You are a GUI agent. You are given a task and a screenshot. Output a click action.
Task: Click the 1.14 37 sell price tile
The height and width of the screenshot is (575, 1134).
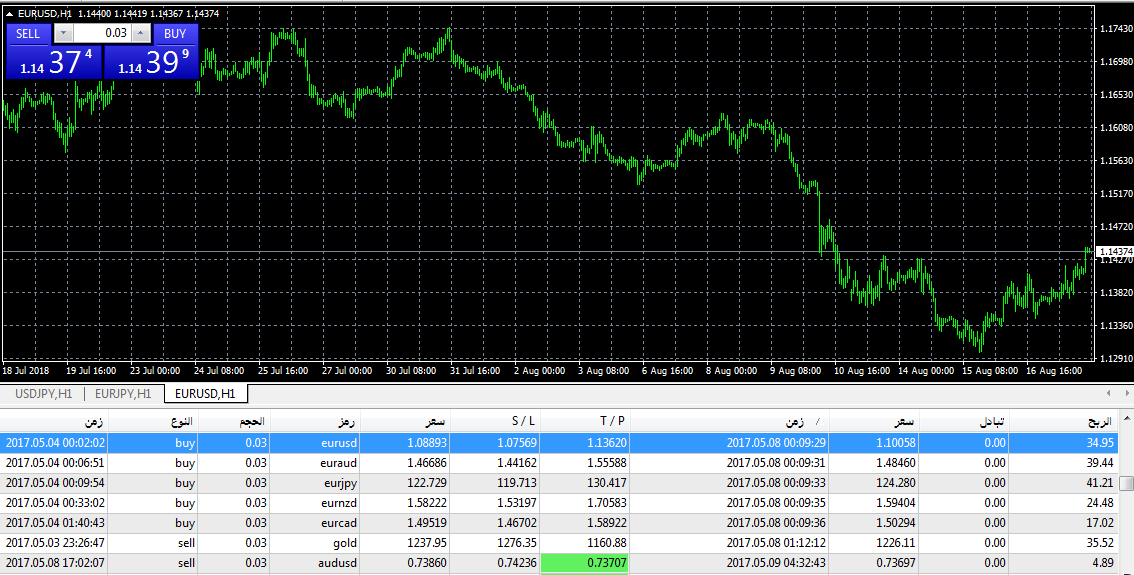[54, 62]
